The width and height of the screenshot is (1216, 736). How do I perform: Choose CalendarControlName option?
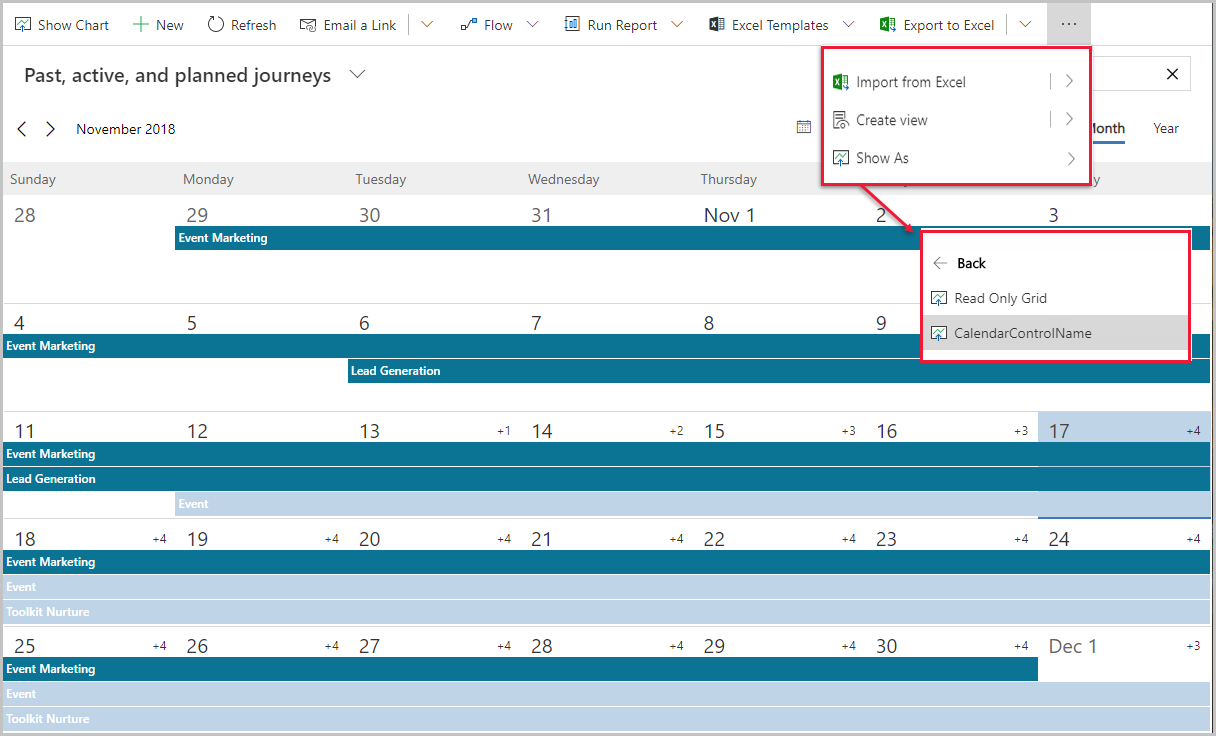click(1055, 333)
